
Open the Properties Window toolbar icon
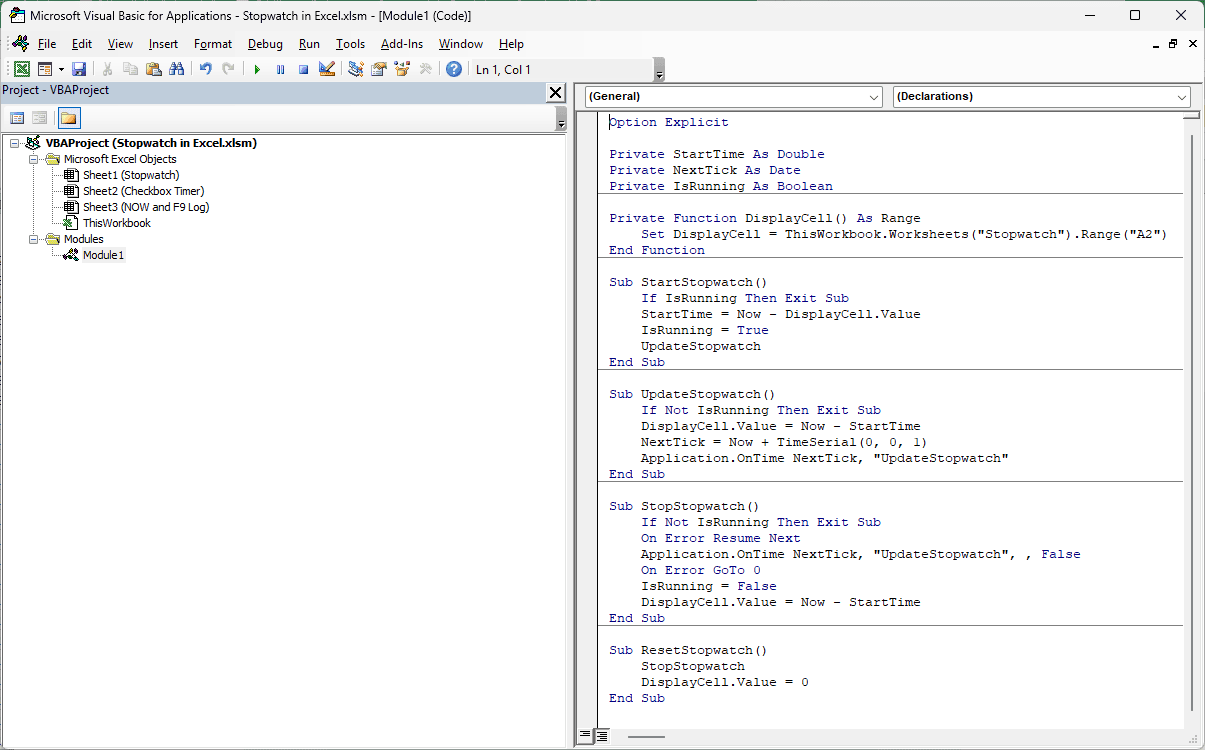(378, 69)
